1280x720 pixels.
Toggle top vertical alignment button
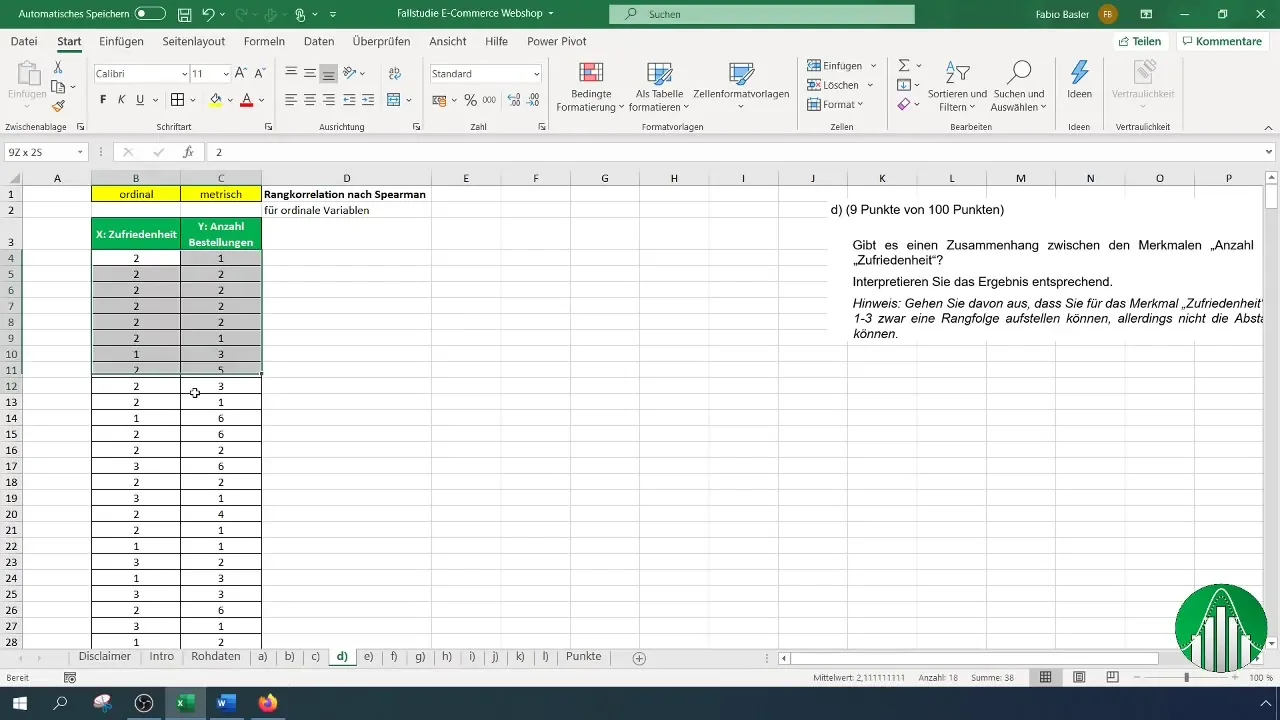[291, 74]
